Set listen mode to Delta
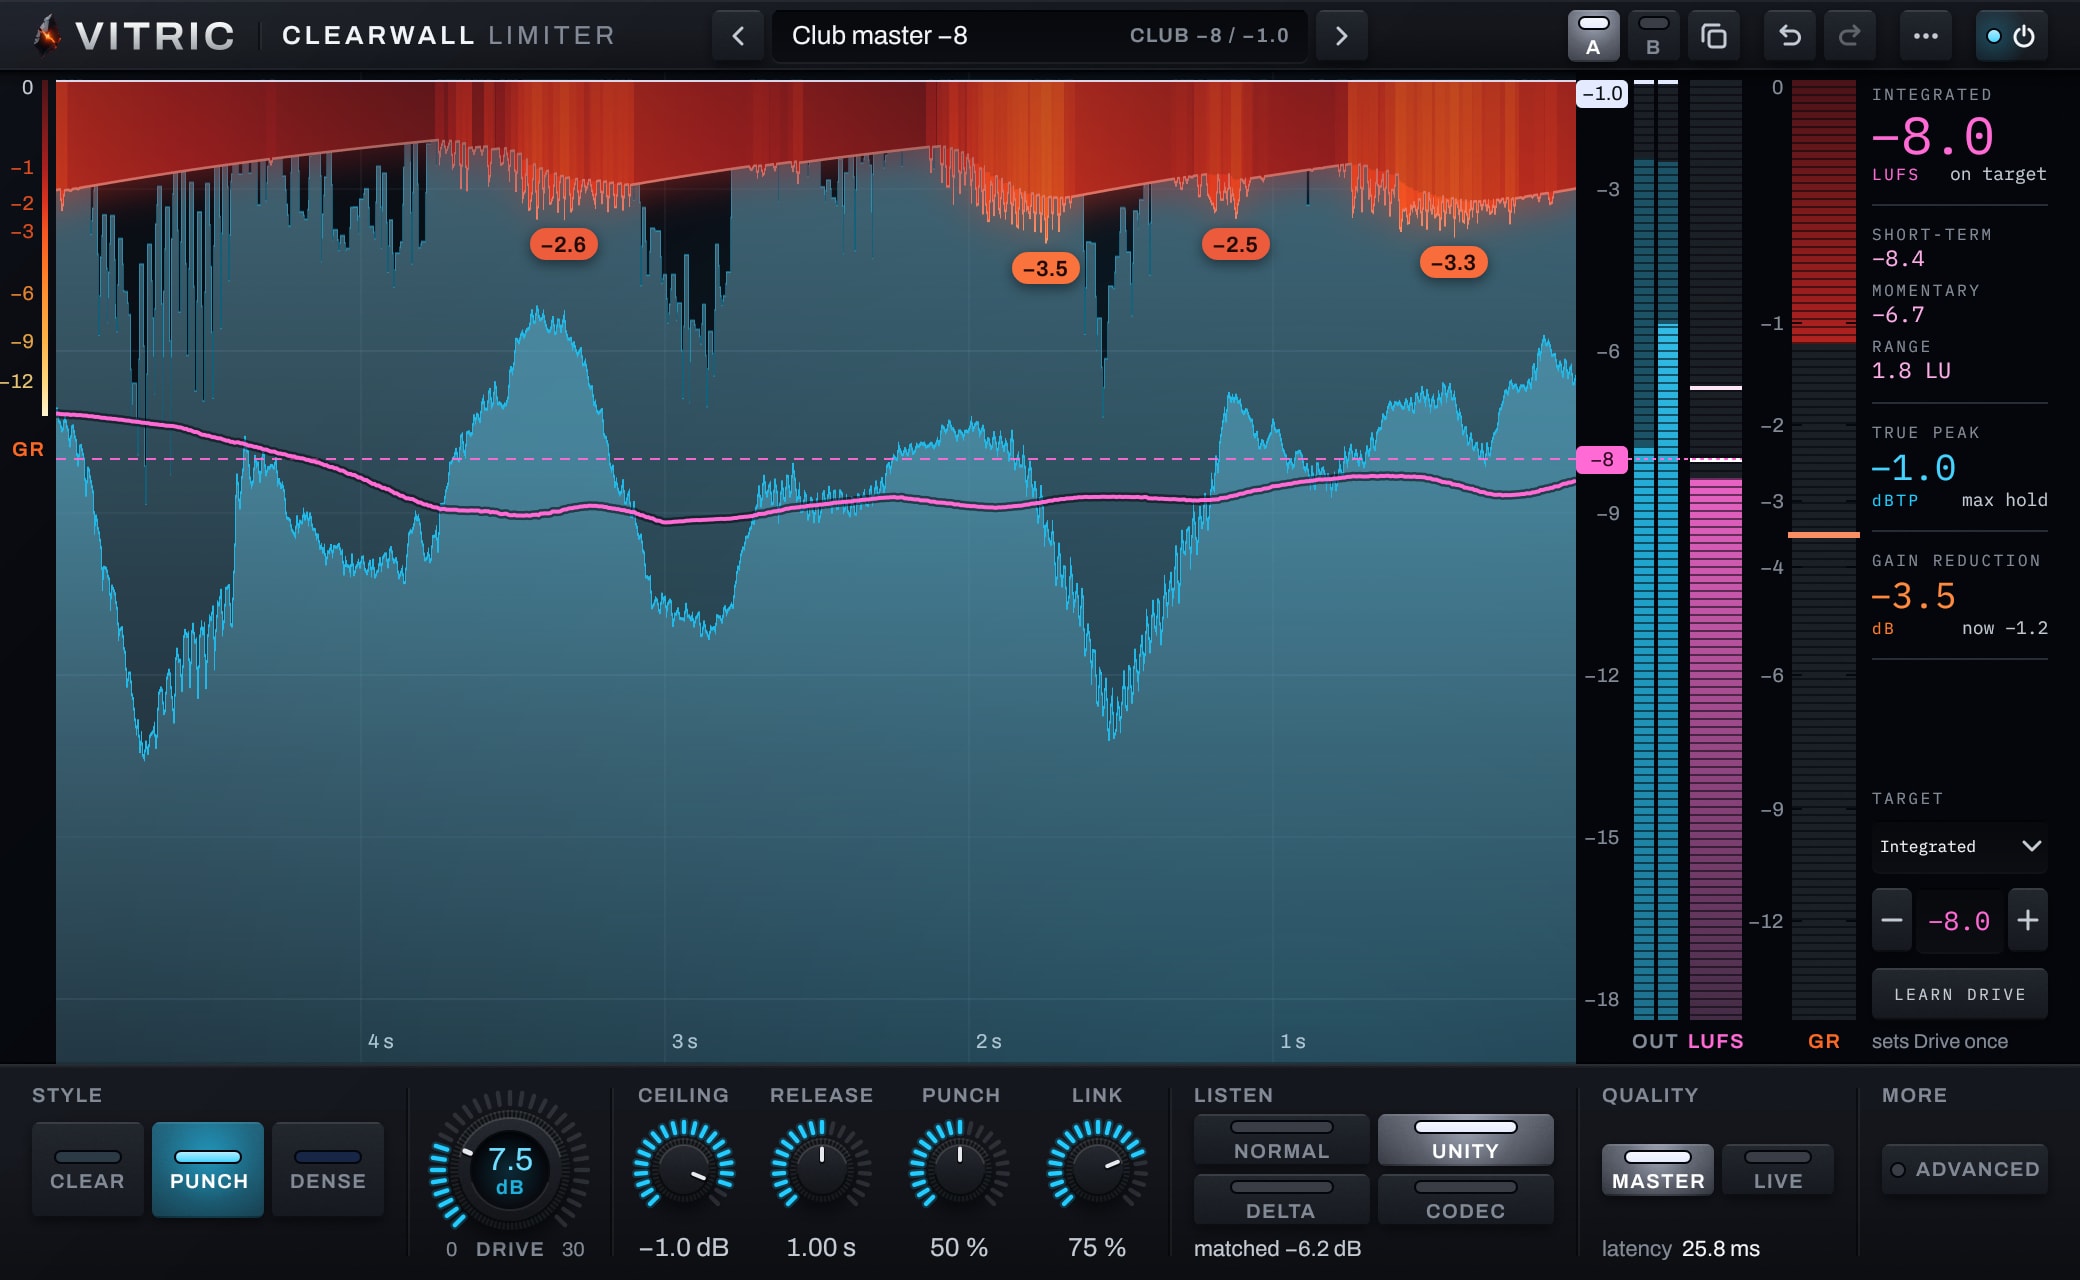The width and height of the screenshot is (2080, 1280). [x=1282, y=1199]
